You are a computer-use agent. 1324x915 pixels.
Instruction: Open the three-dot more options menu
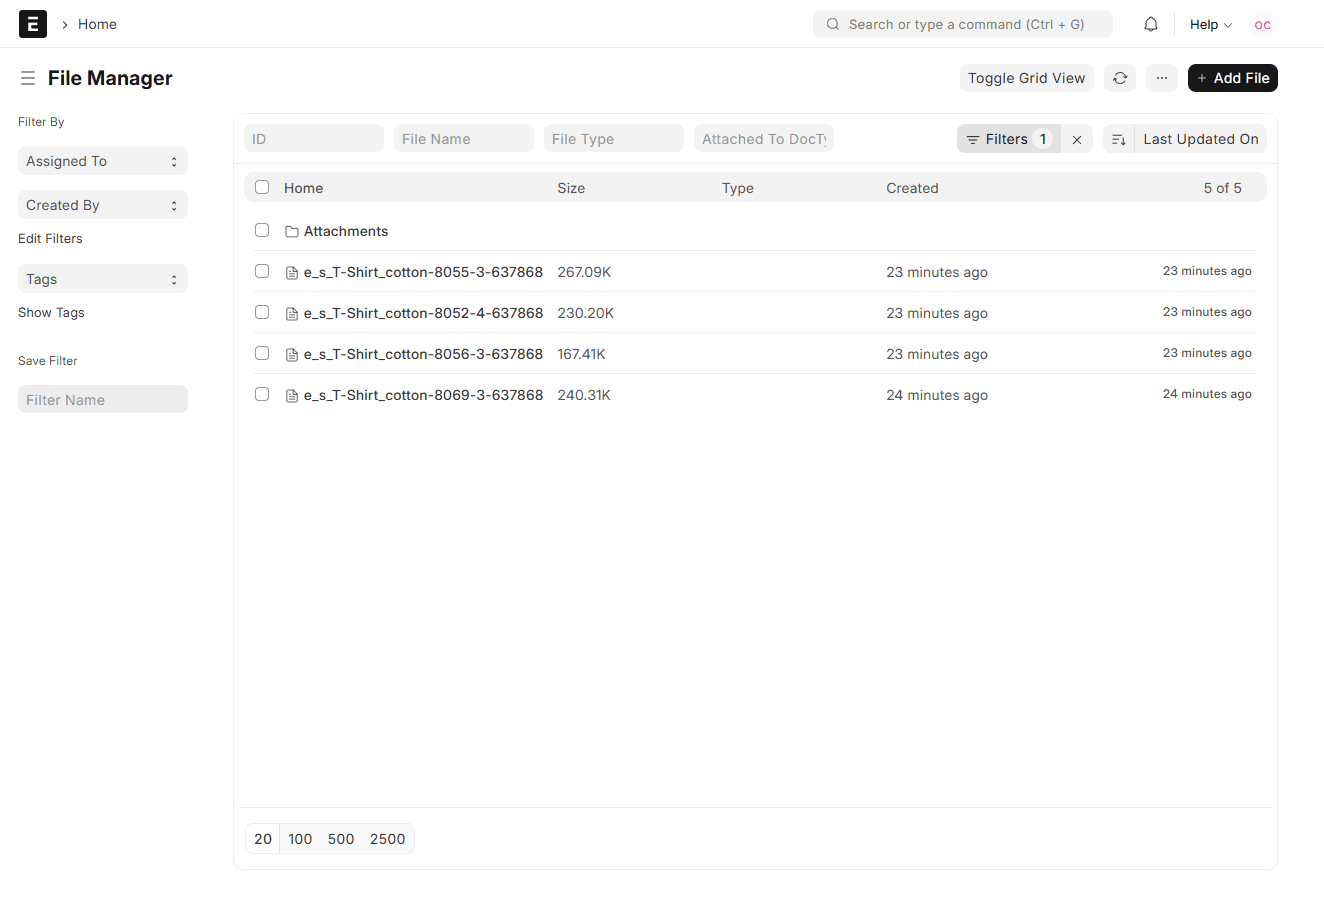tap(1162, 78)
